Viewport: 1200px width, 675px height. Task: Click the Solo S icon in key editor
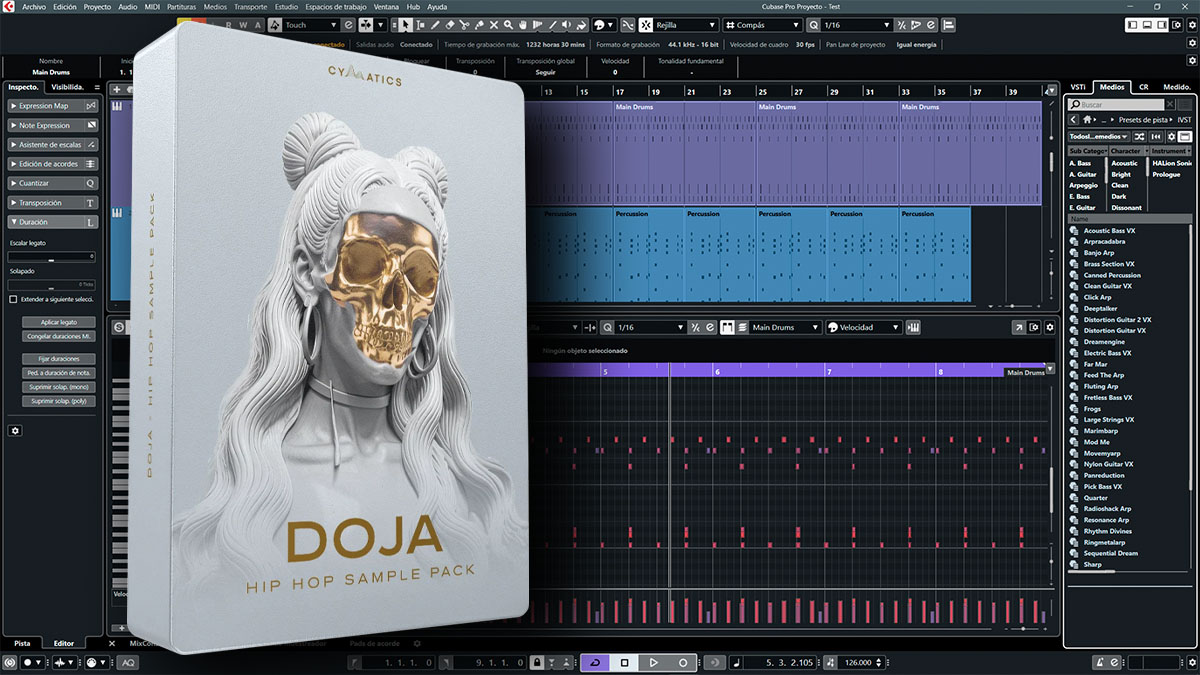(118, 327)
